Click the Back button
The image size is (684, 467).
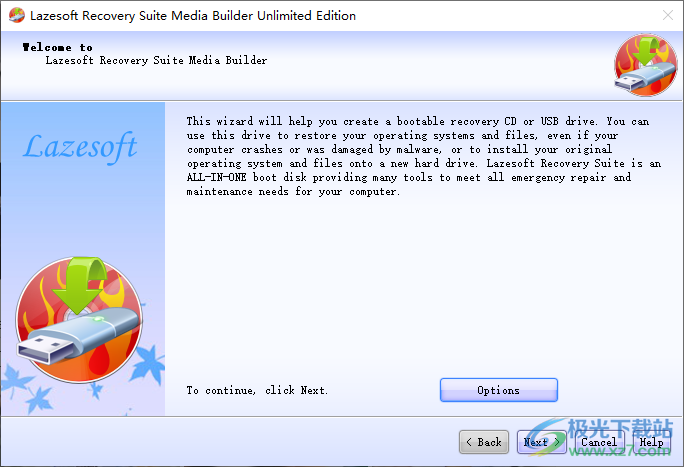[484, 442]
